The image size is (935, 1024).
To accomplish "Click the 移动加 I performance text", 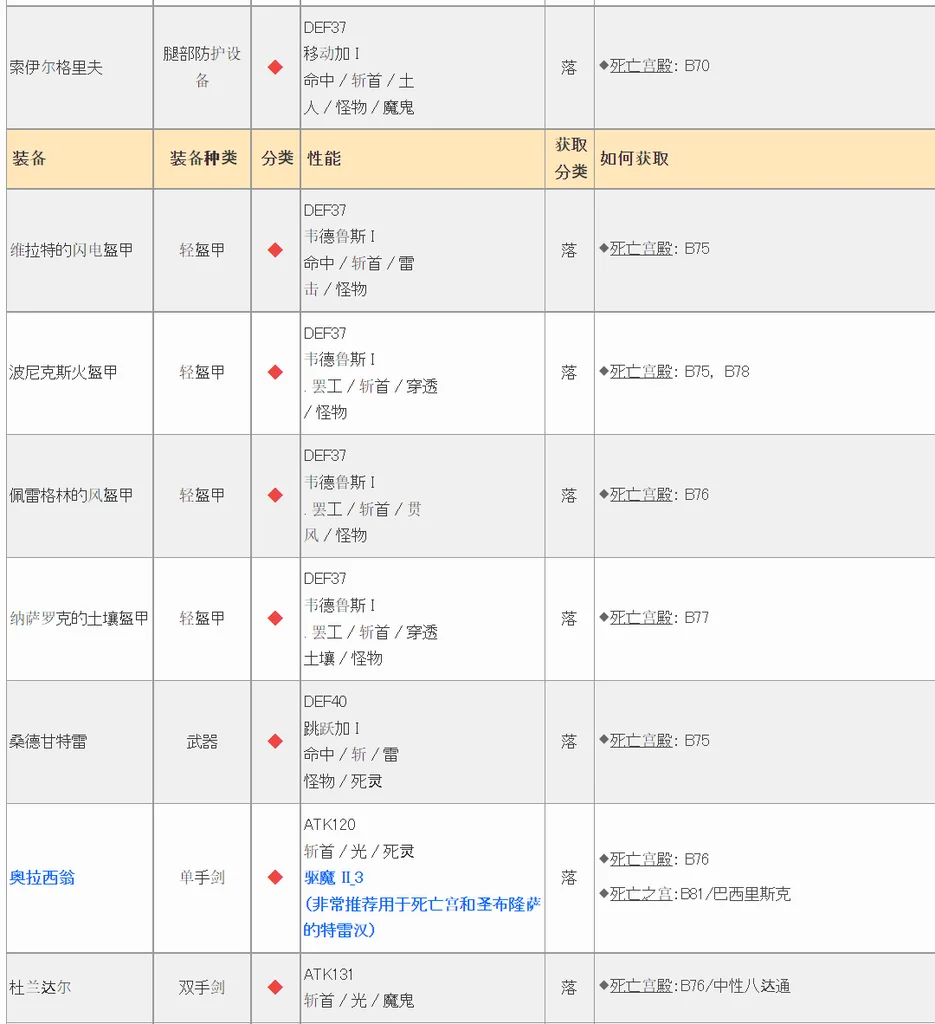I will click(x=331, y=54).
